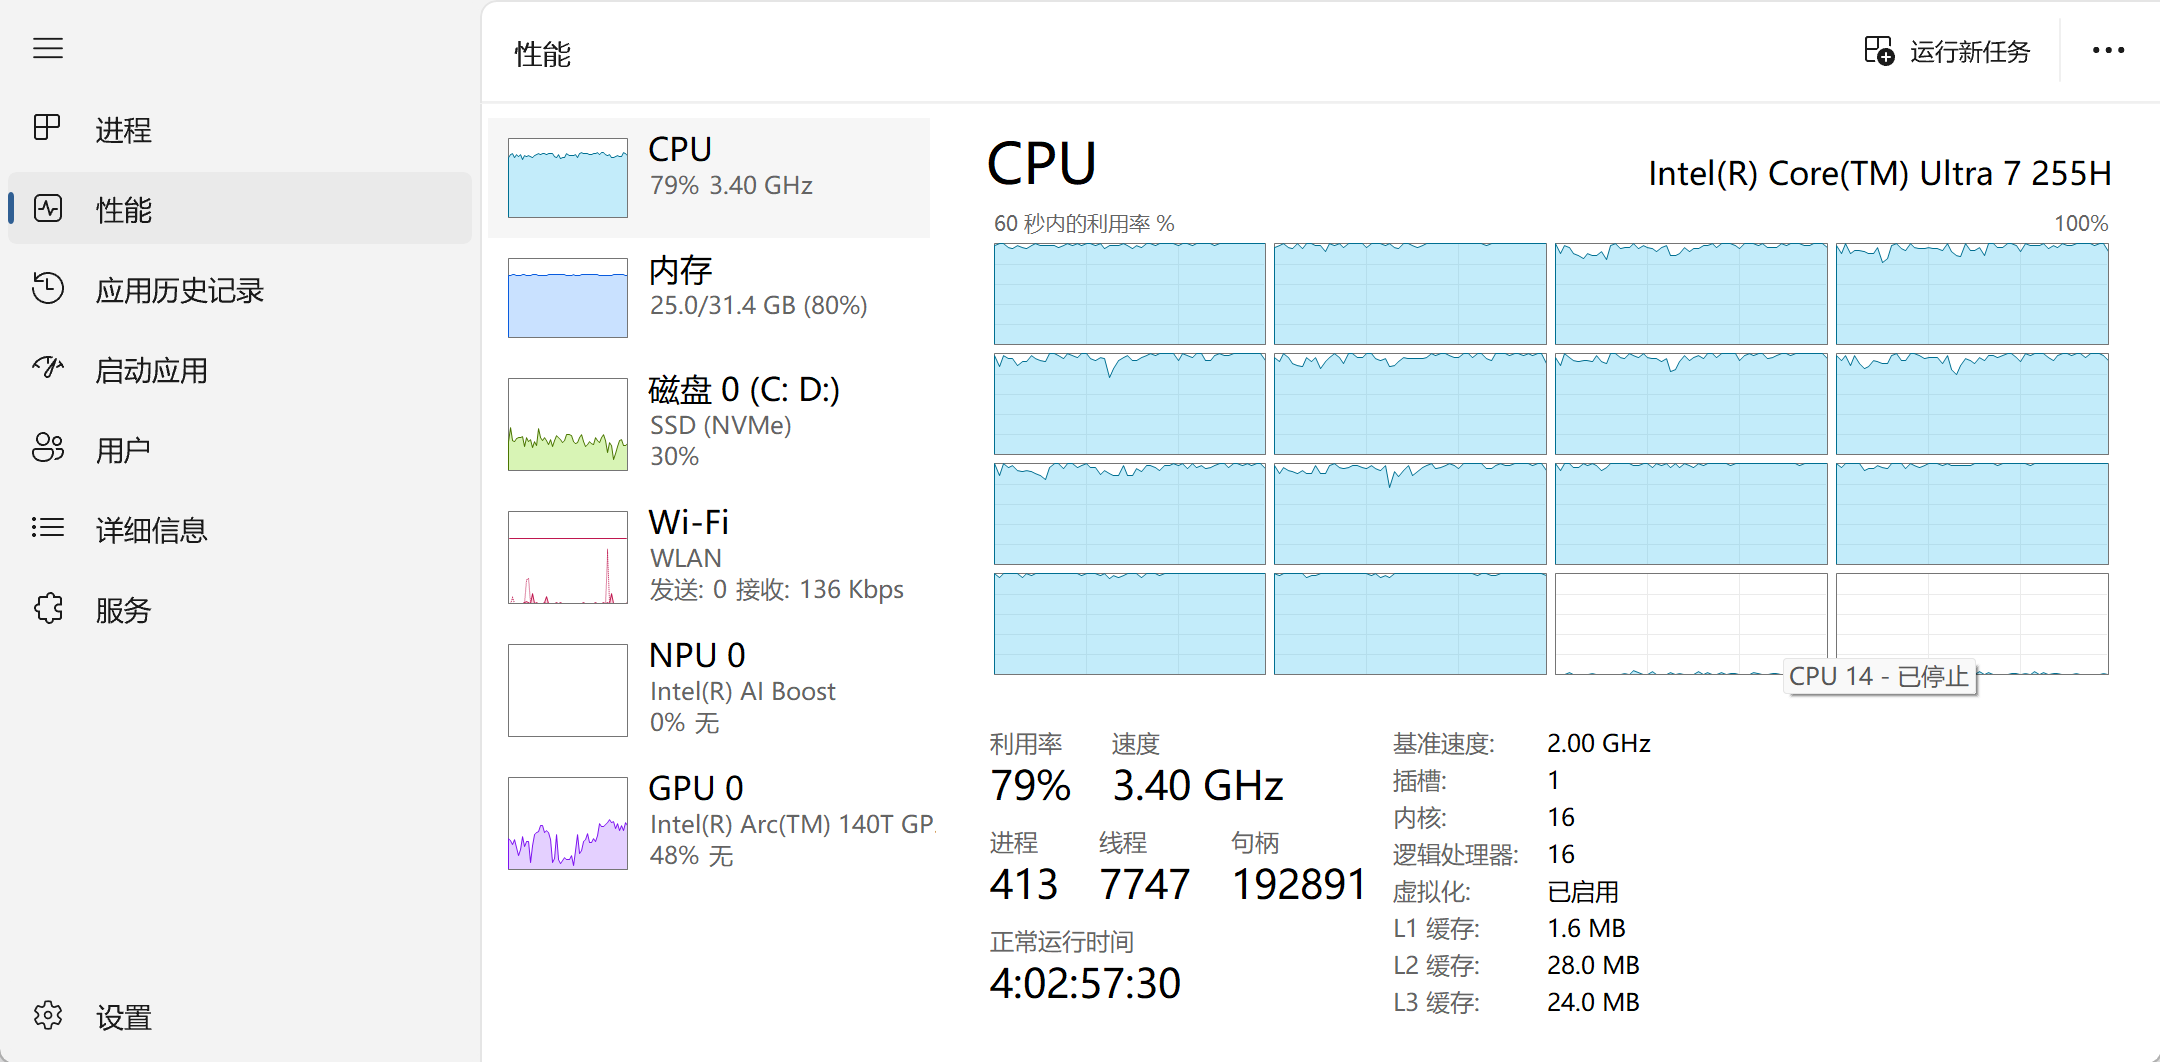Select the CPU entry in resource list
Image resolution: width=2160 pixels, height=1062 pixels.
coord(709,178)
